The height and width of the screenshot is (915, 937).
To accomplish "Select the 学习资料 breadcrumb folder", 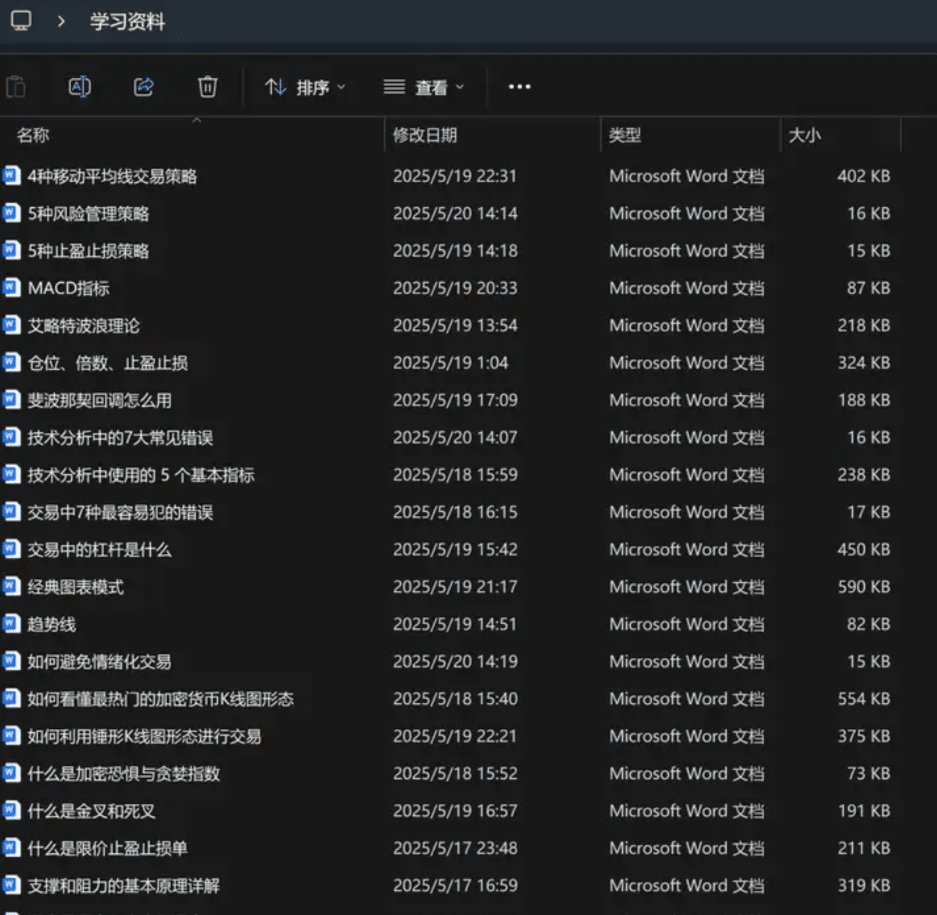I will pyautogui.click(x=127, y=22).
